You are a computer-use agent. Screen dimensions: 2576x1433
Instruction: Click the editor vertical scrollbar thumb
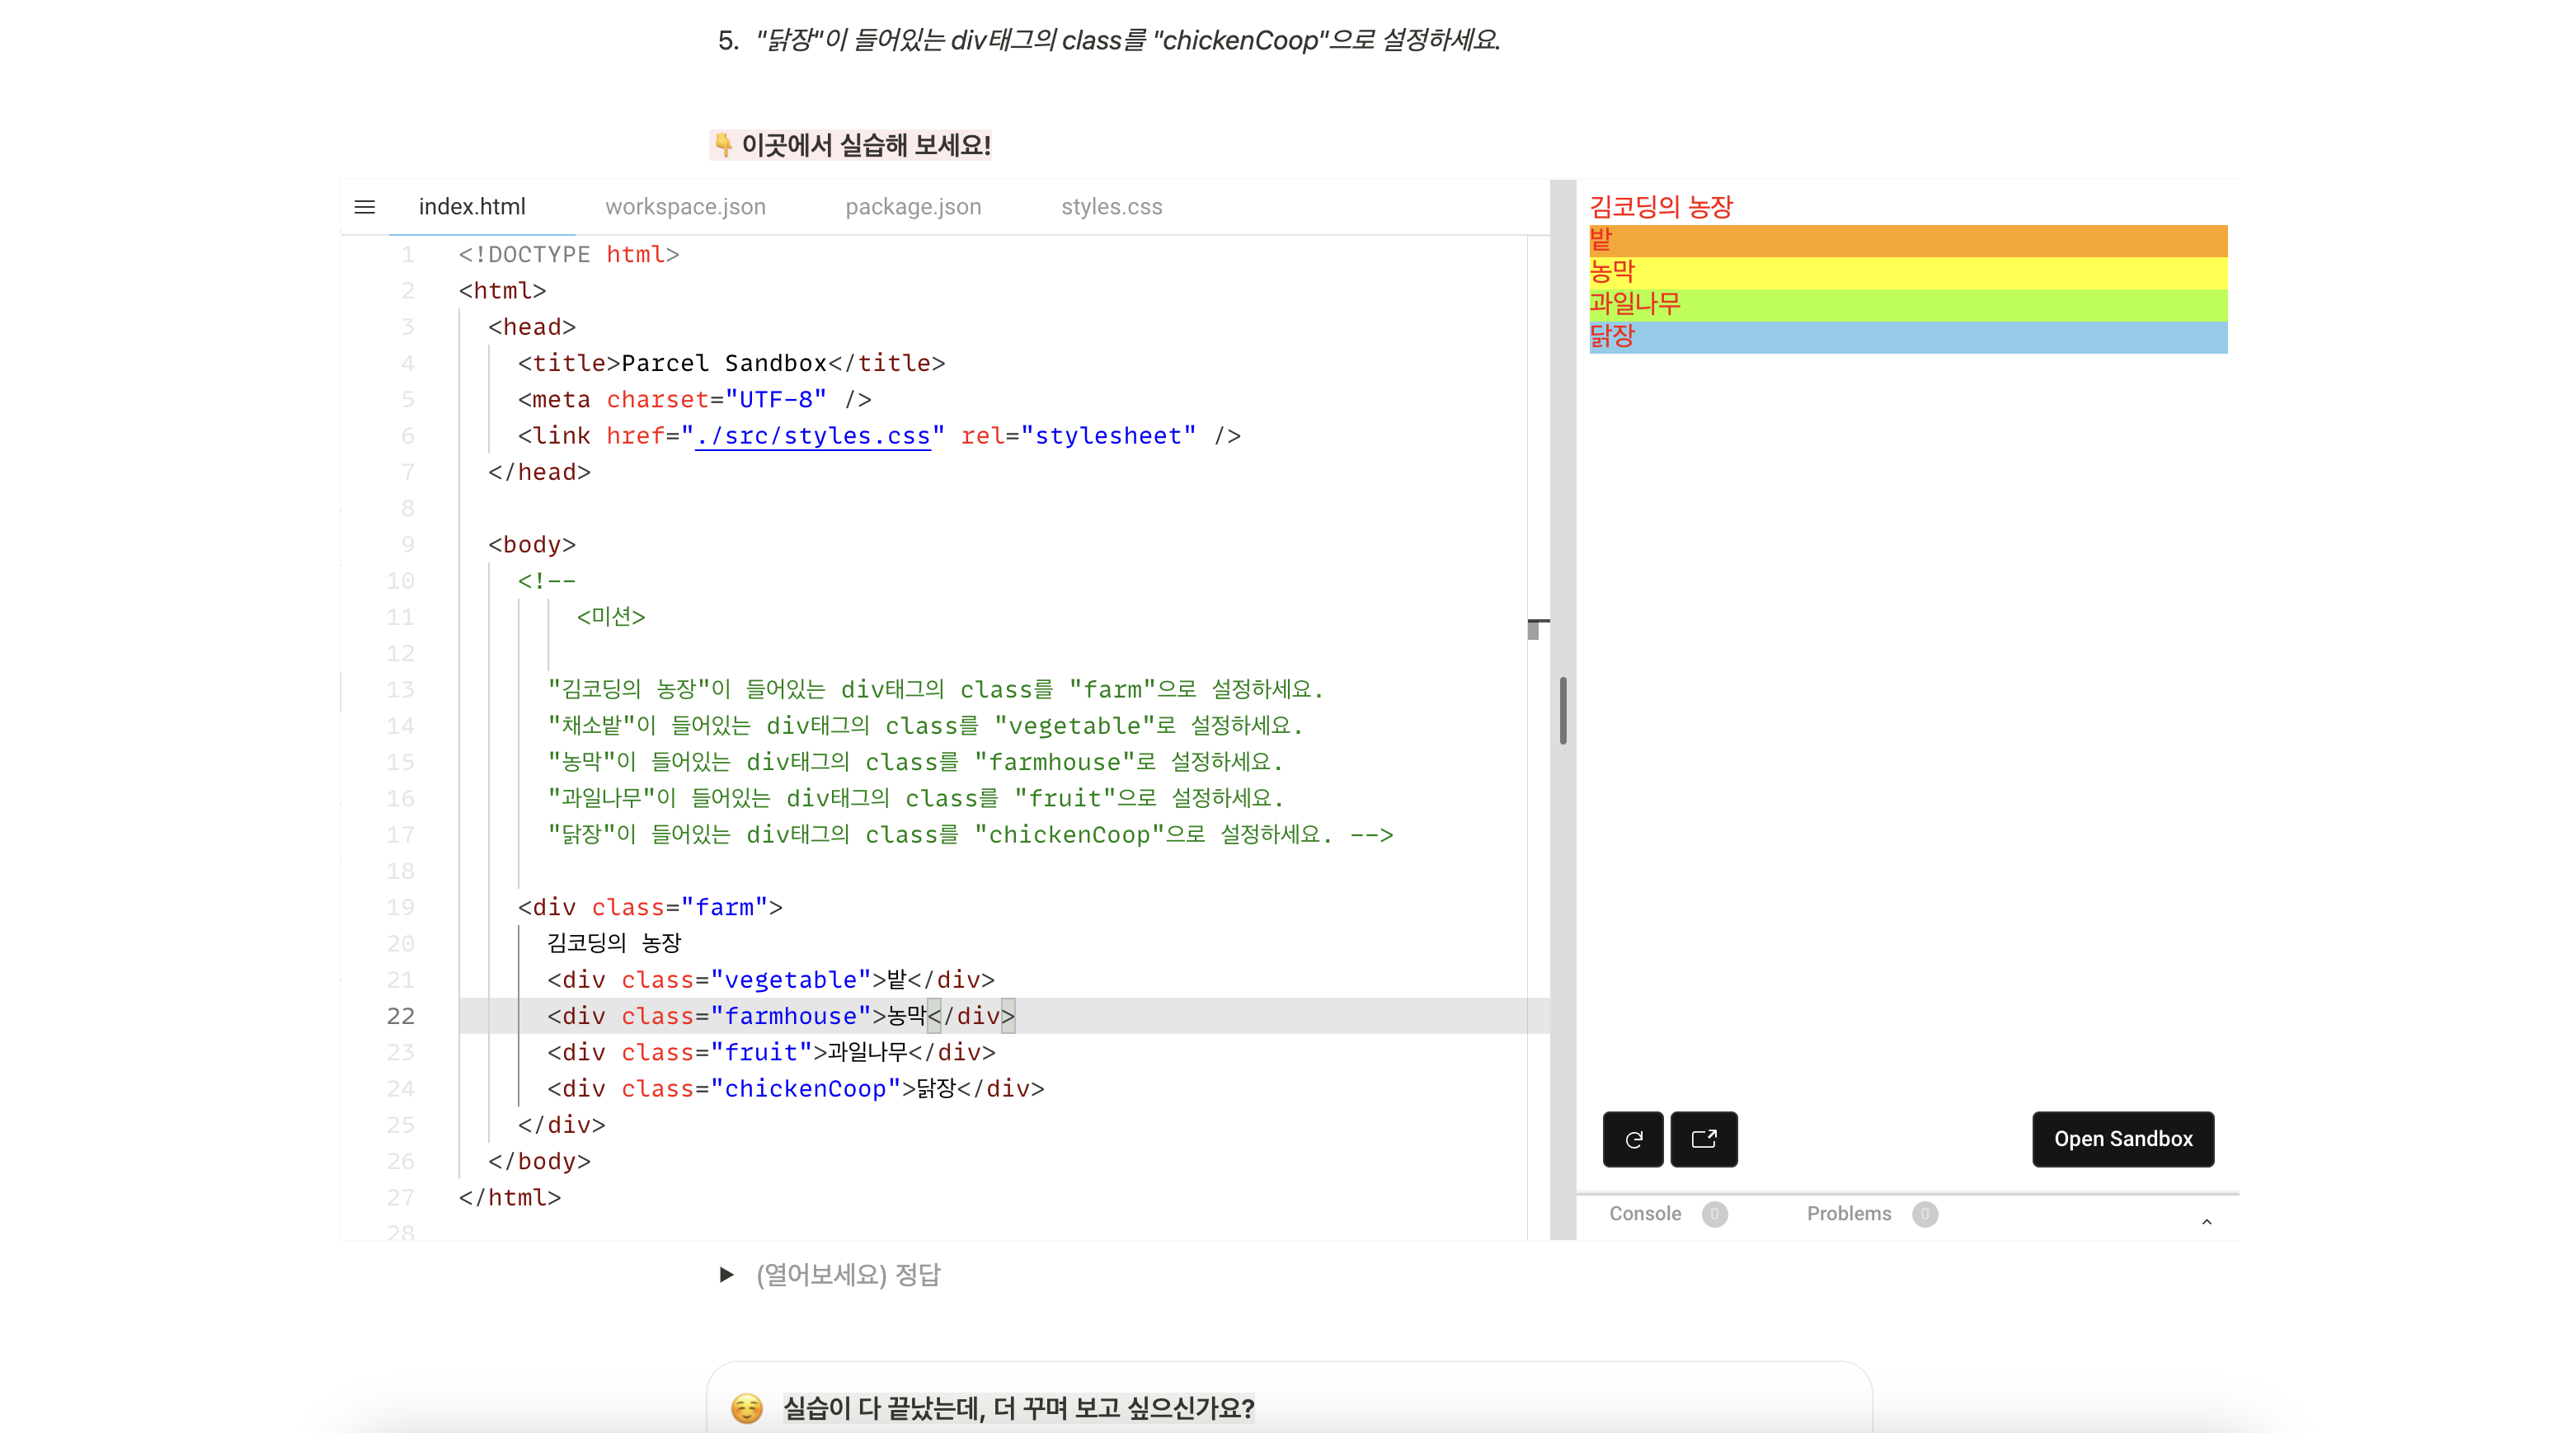click(x=1562, y=710)
